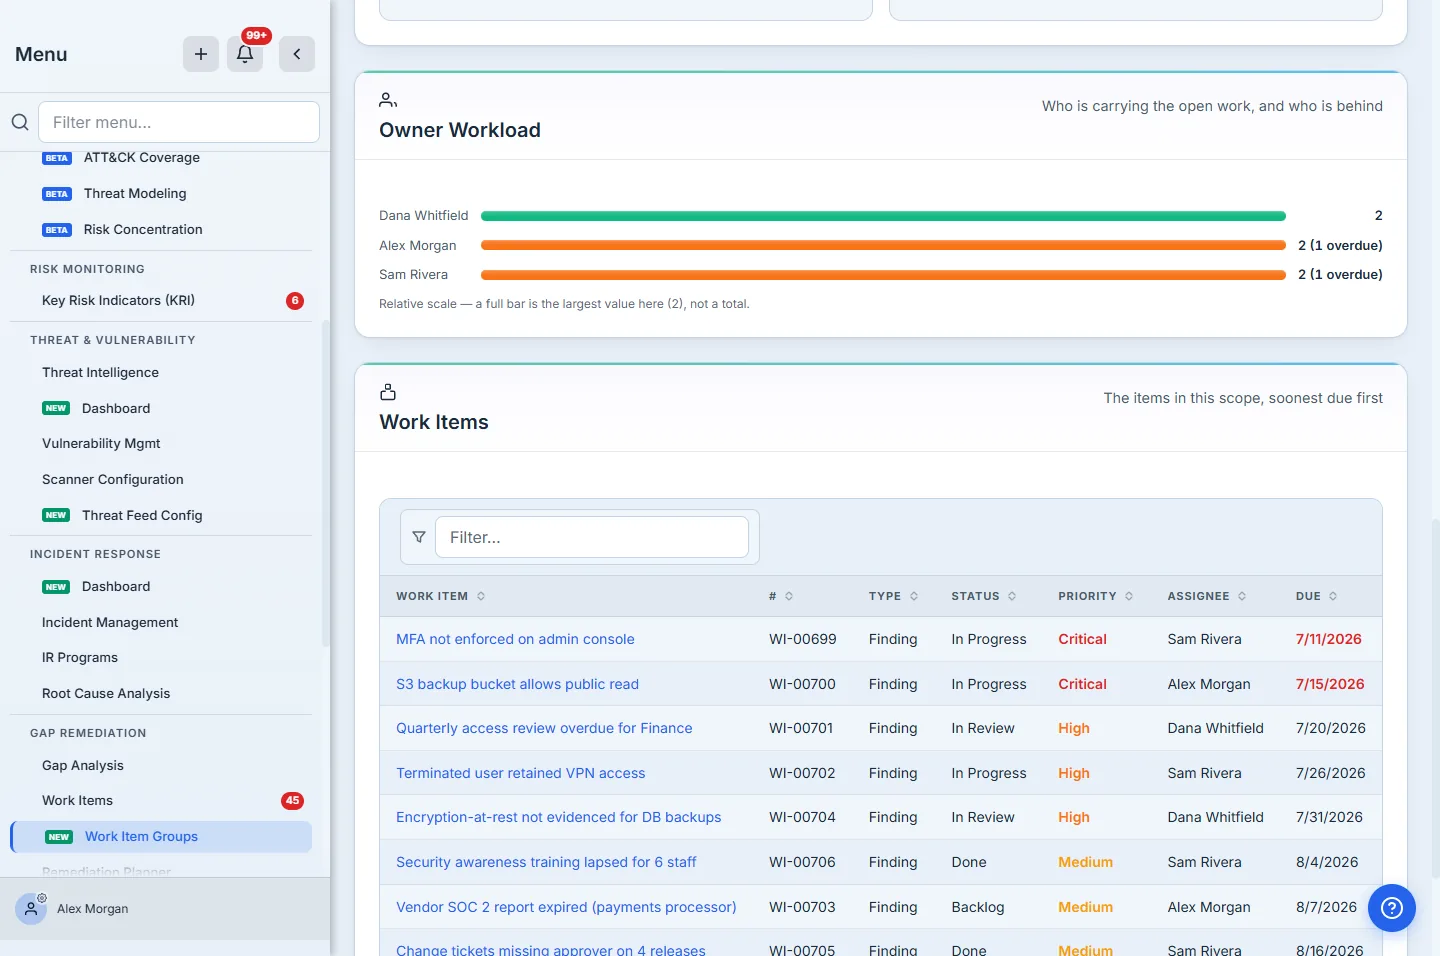Open Change tickets missing approver item
The width and height of the screenshot is (1440, 956).
pyautogui.click(x=551, y=949)
